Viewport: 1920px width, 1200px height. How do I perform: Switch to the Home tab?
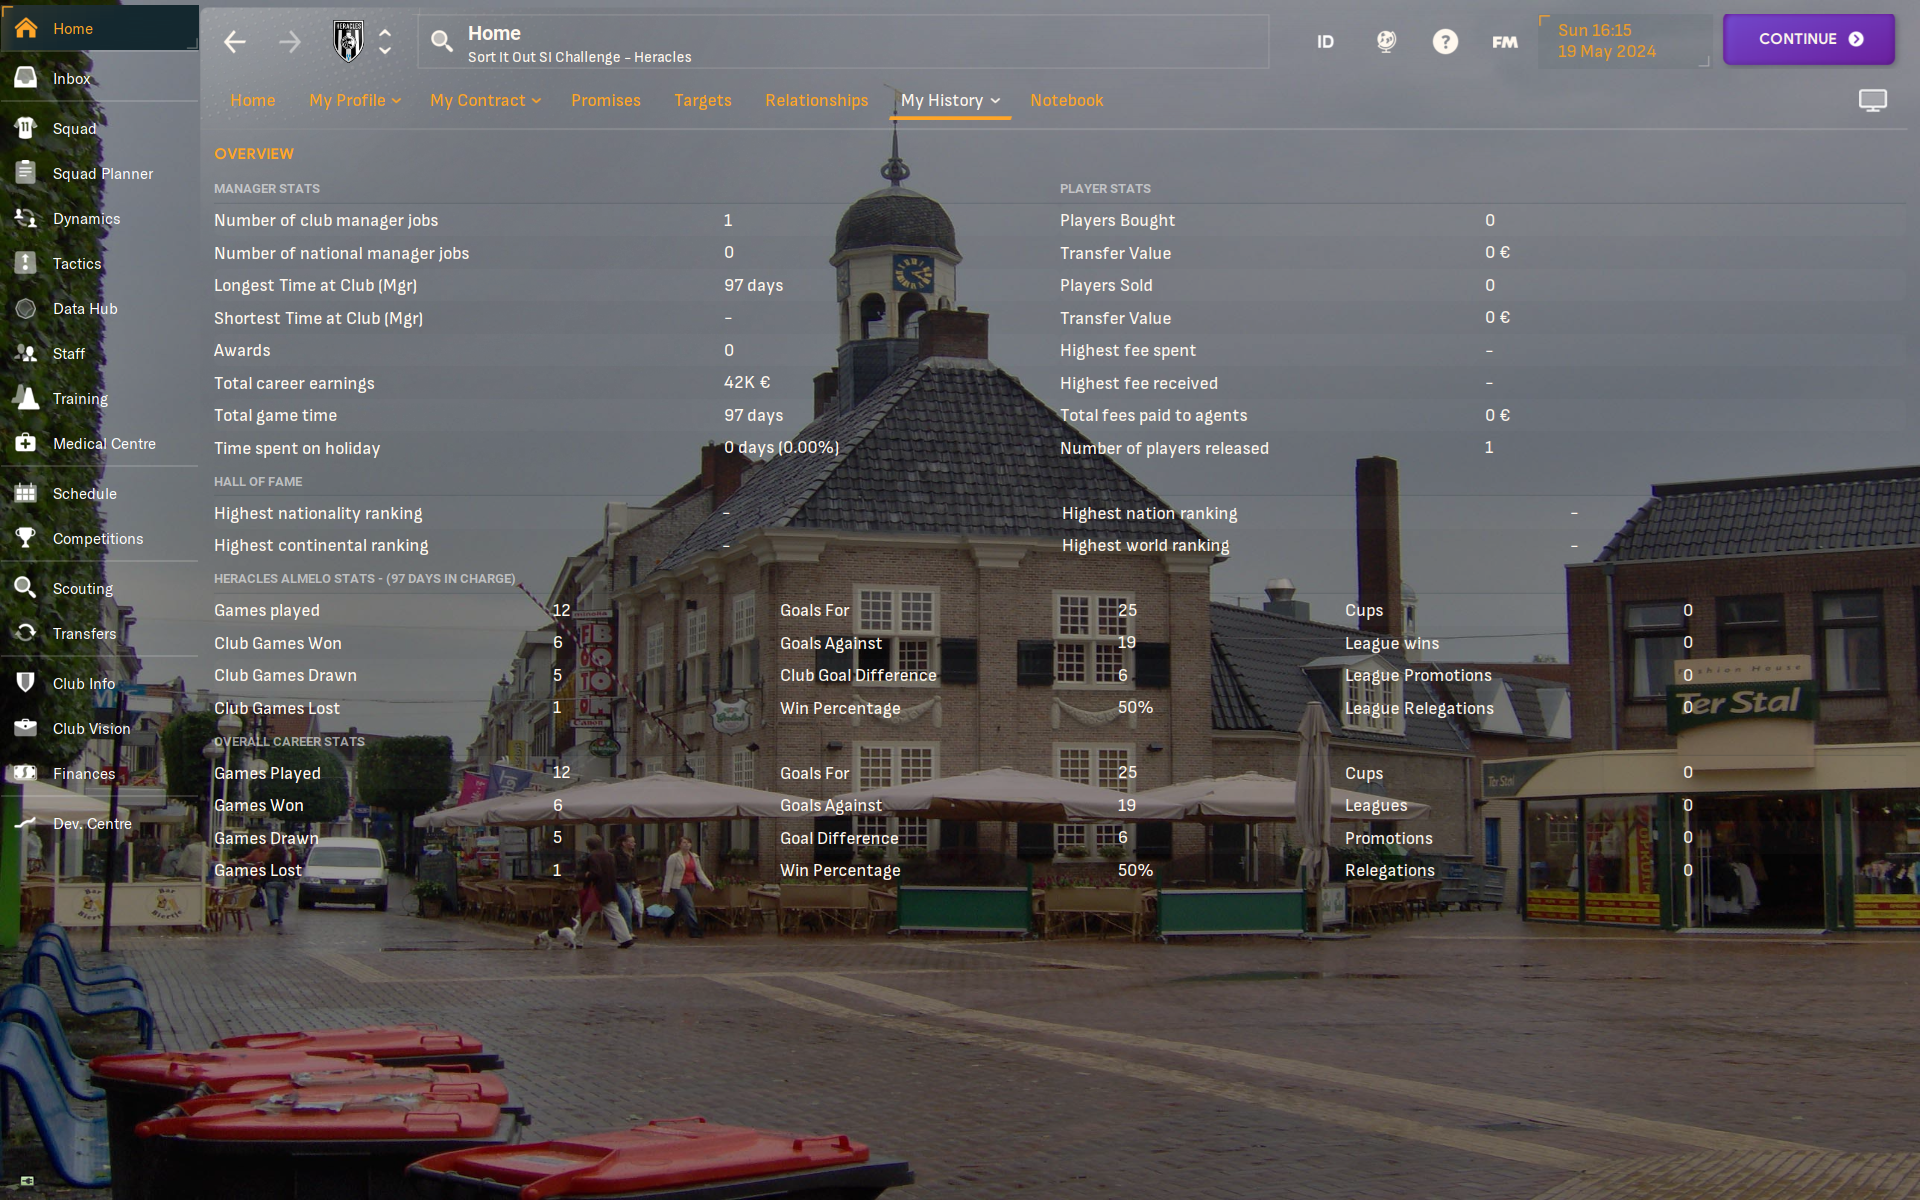[x=253, y=100]
